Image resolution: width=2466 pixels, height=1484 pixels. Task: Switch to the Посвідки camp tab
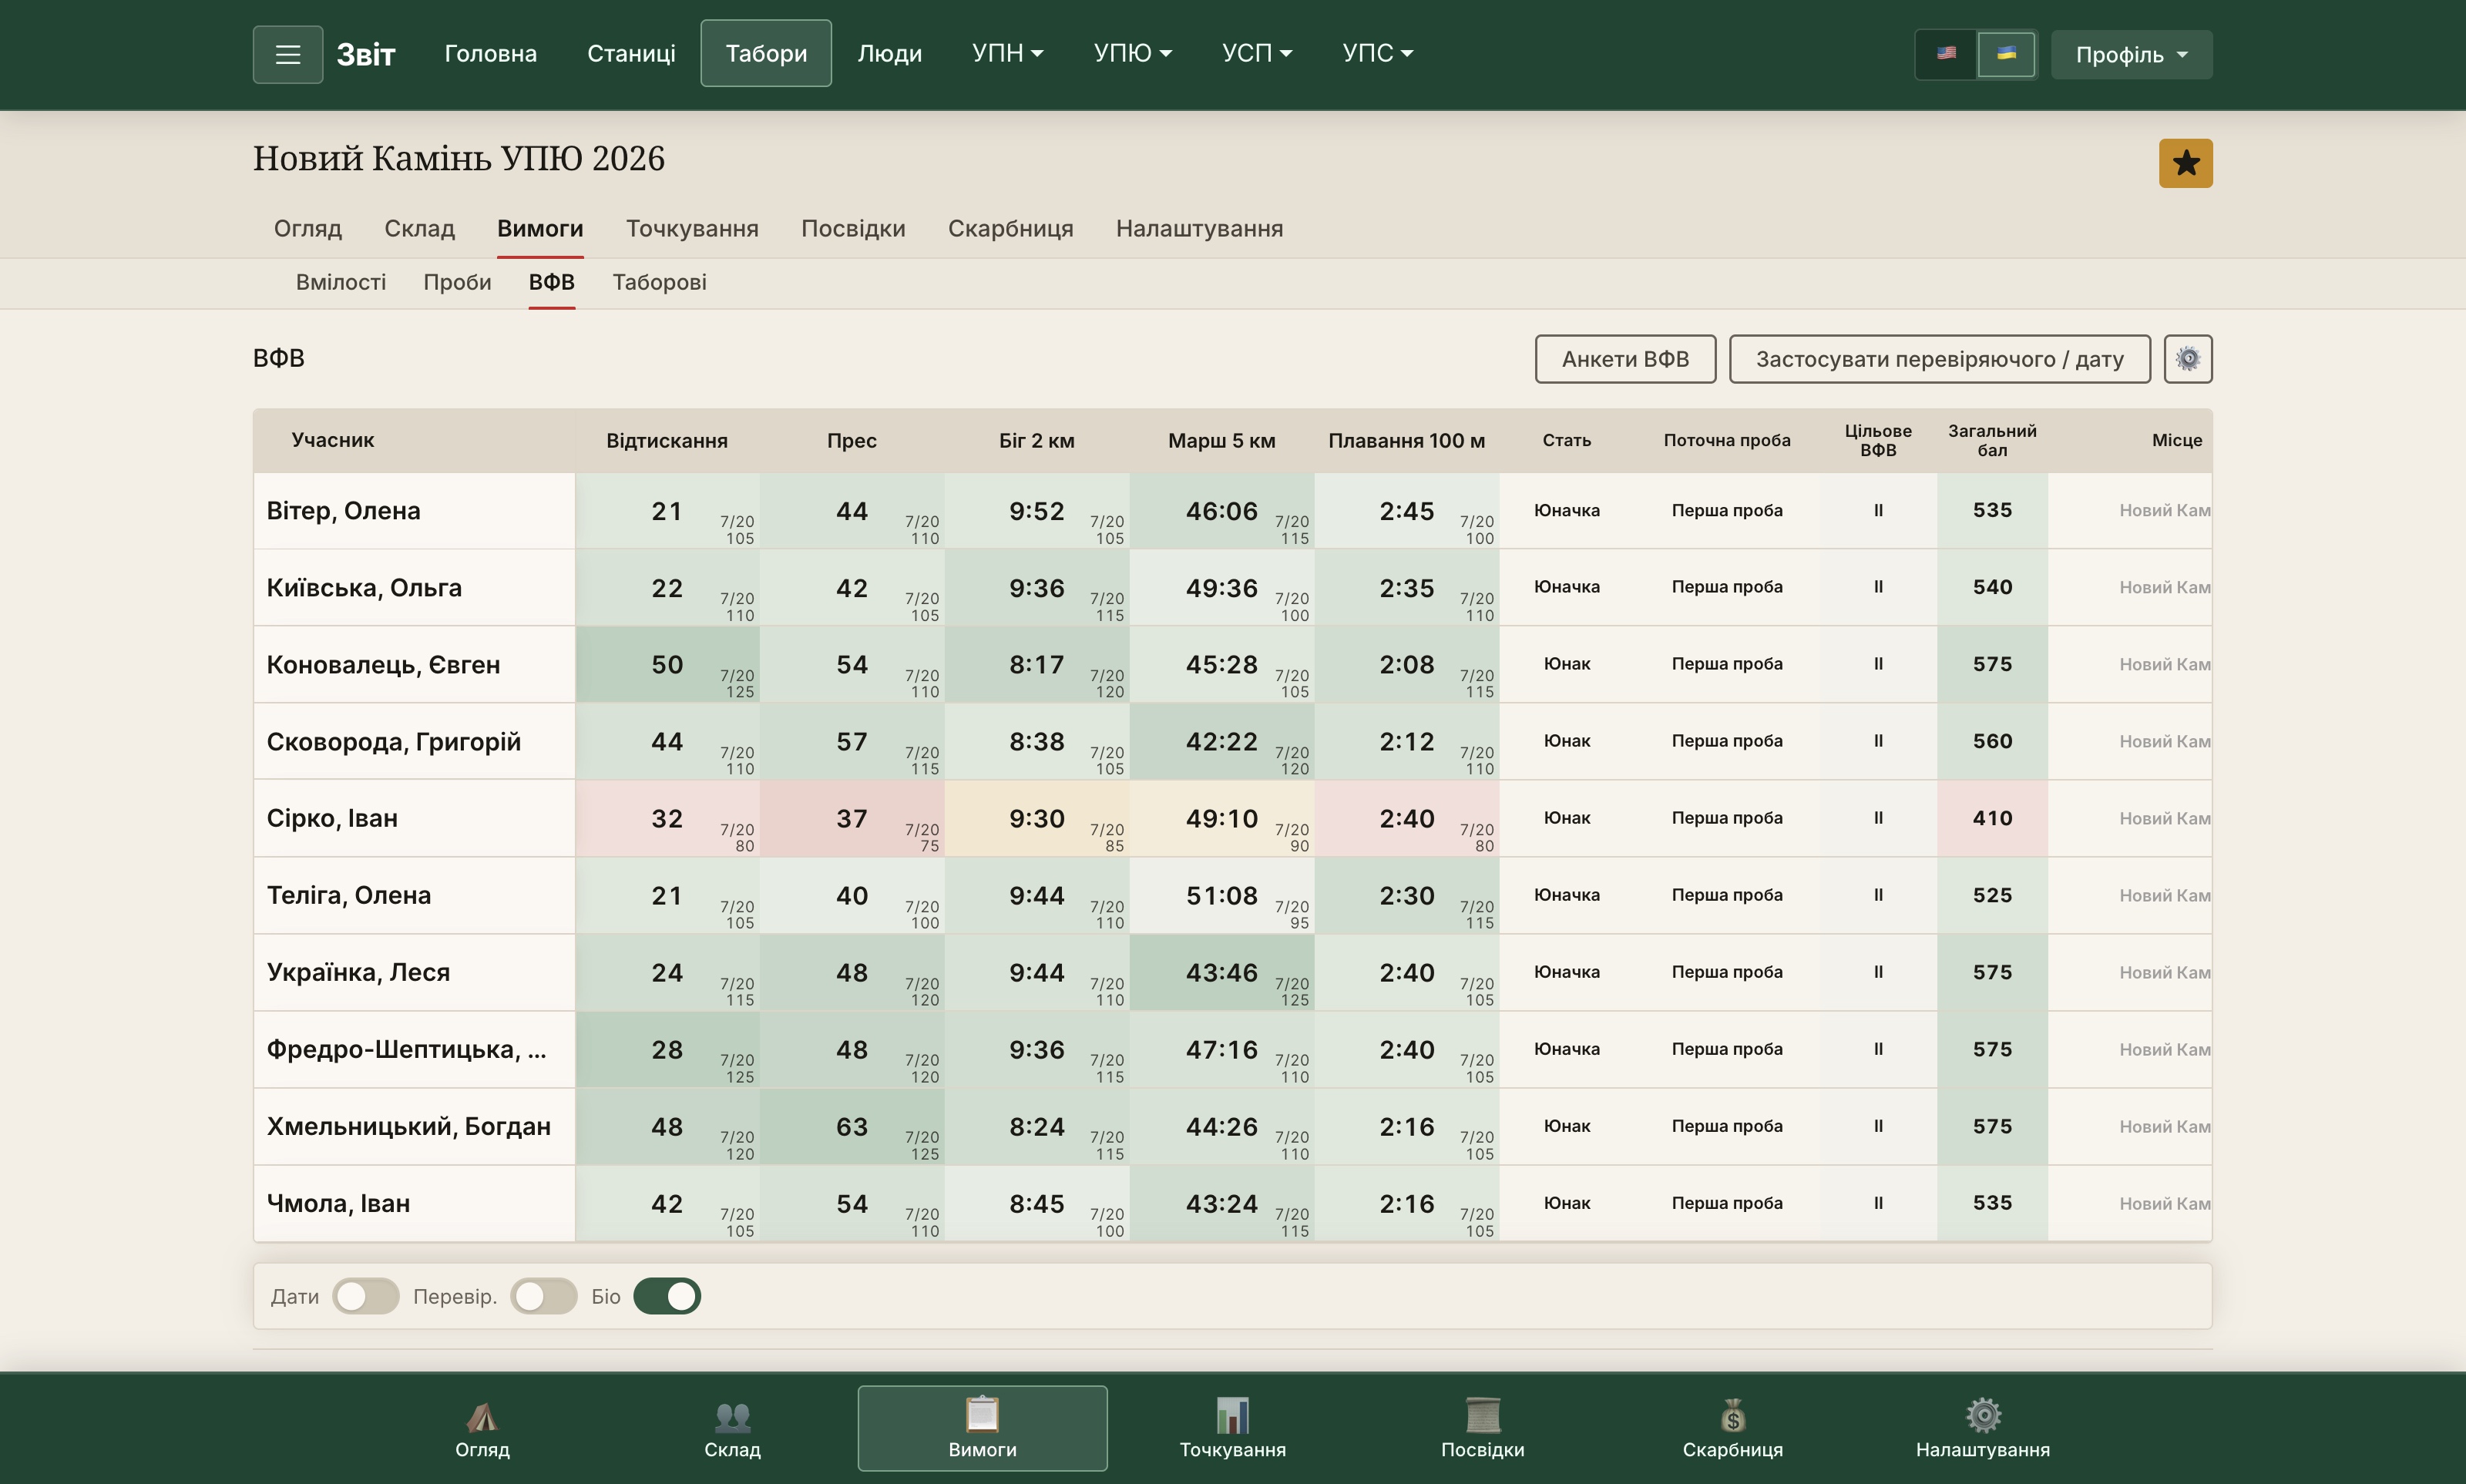tap(853, 228)
